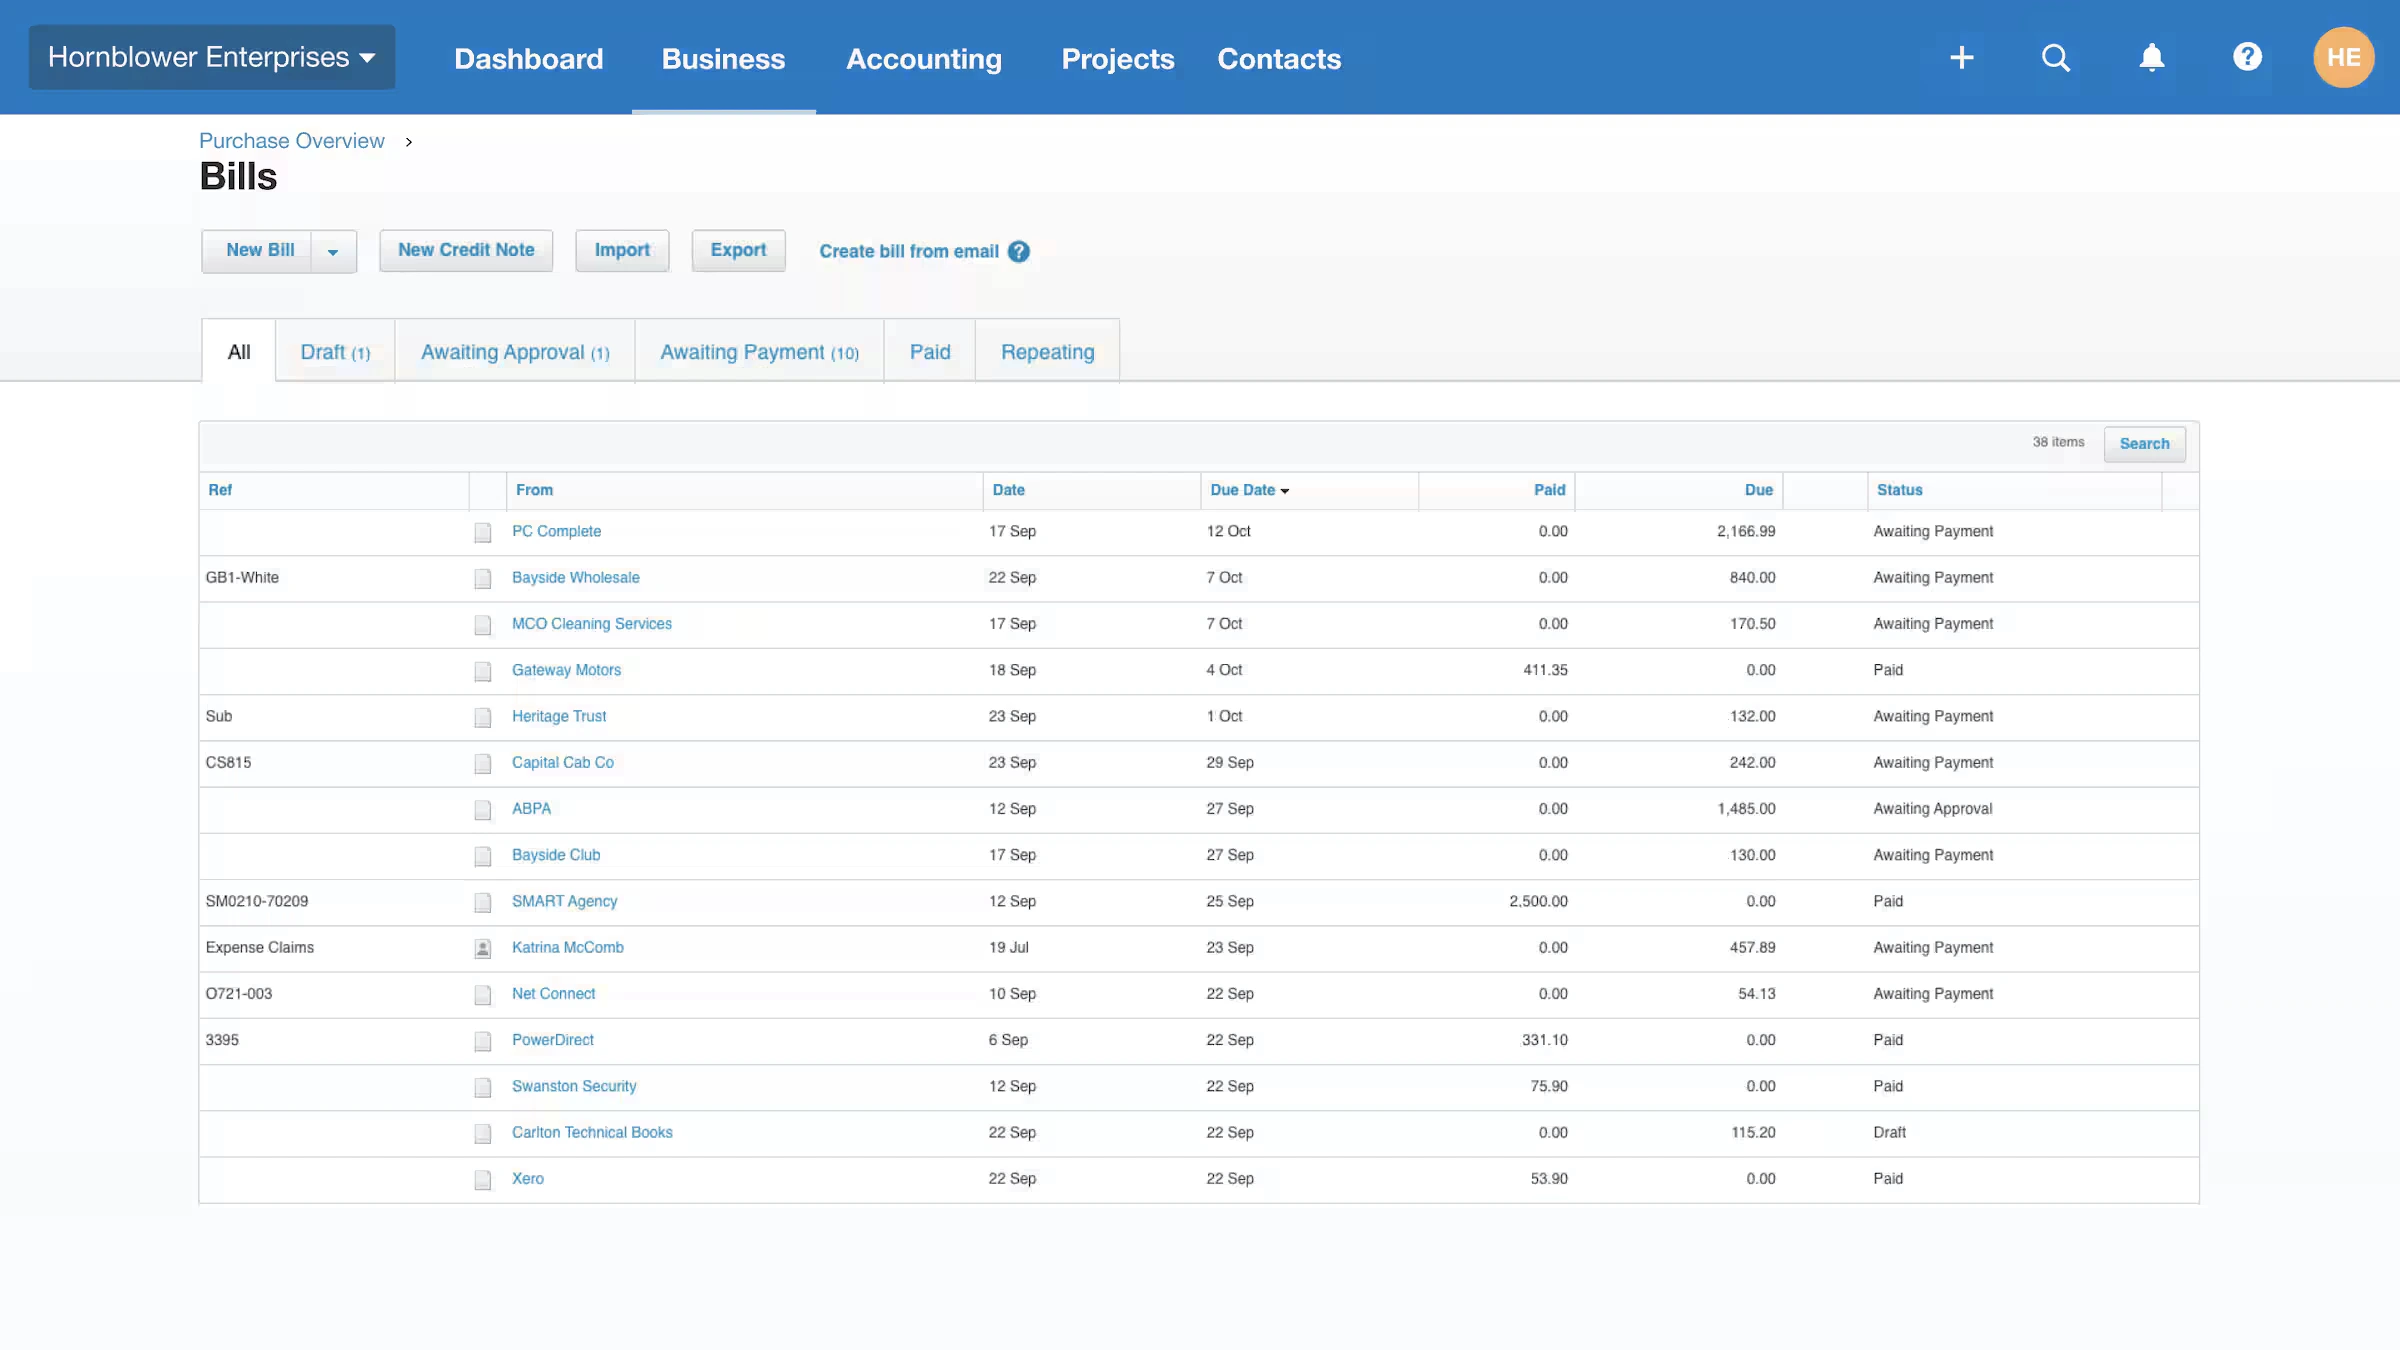Open the Accounting menu
Viewport: 2400px width, 1350px height.
coord(923,59)
